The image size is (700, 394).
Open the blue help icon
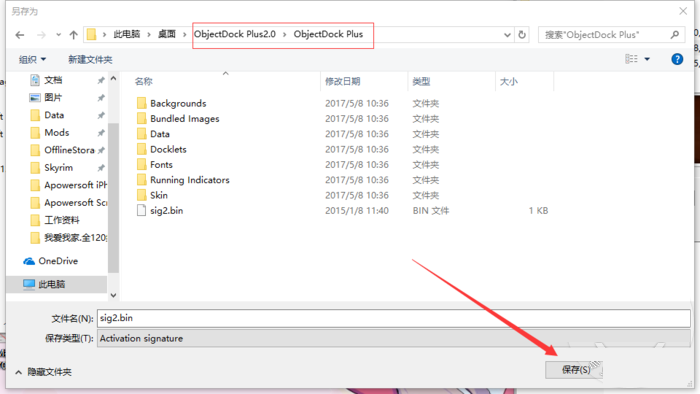[x=677, y=59]
